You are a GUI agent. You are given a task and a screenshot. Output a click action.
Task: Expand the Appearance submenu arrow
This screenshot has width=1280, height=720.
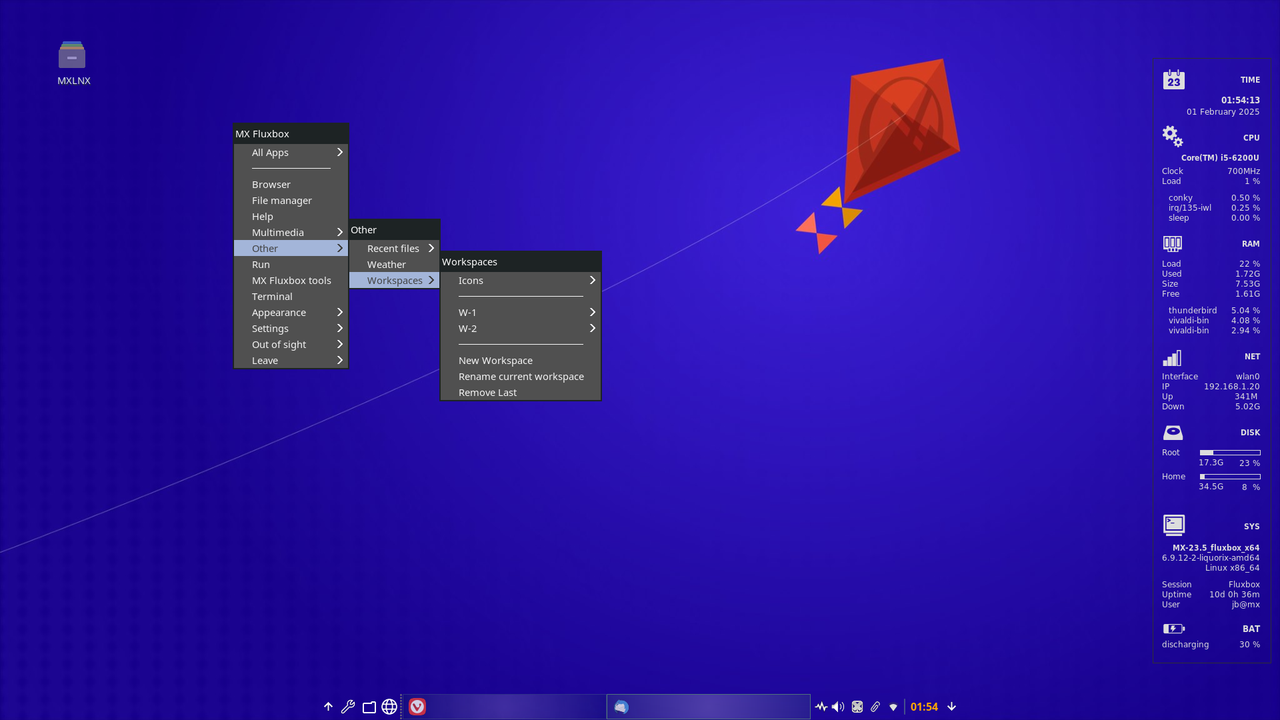coord(340,312)
